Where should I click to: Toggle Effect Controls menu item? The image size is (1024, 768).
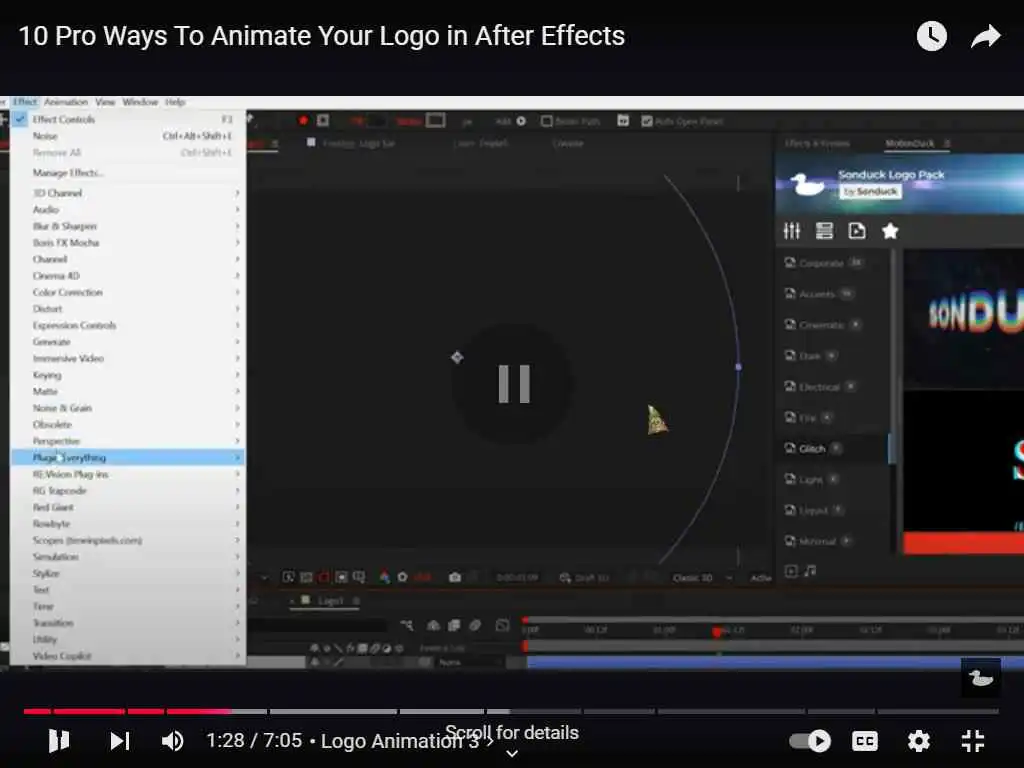128,120
